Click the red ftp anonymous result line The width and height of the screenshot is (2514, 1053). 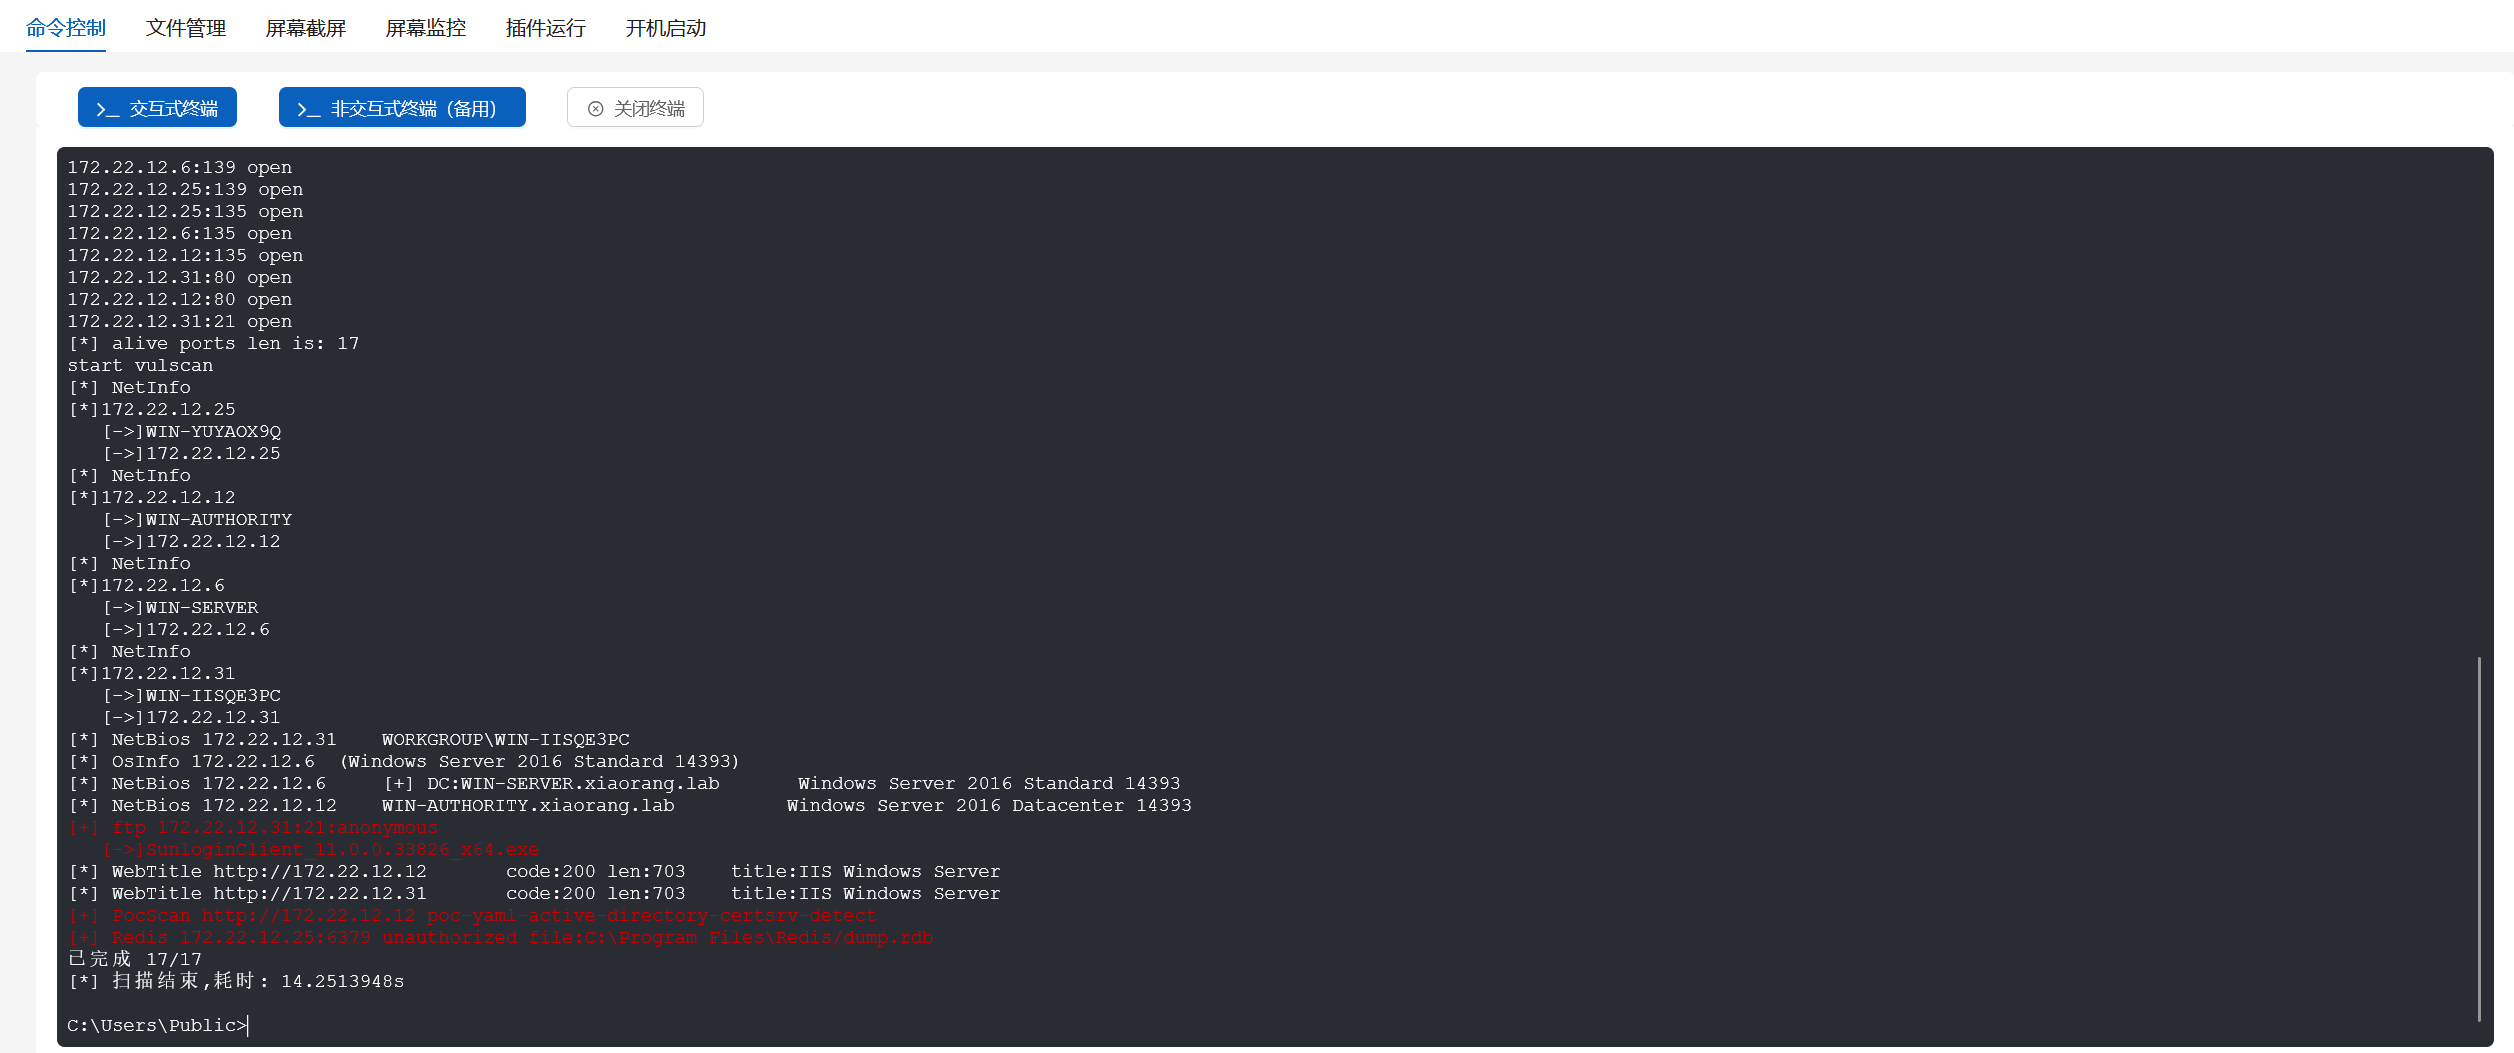[254, 828]
